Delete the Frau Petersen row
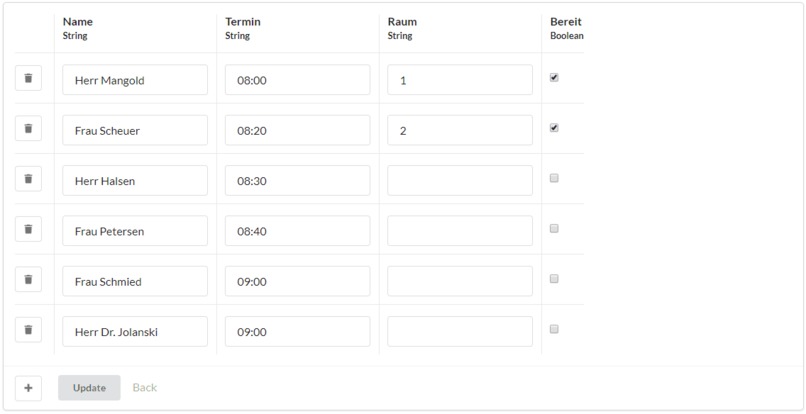 click(x=28, y=229)
